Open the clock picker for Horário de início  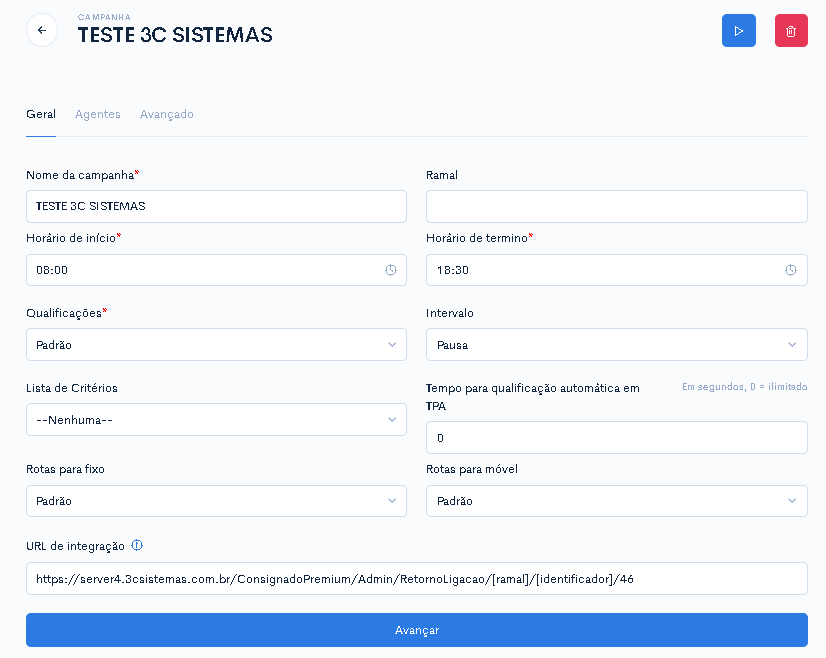pyautogui.click(x=390, y=270)
